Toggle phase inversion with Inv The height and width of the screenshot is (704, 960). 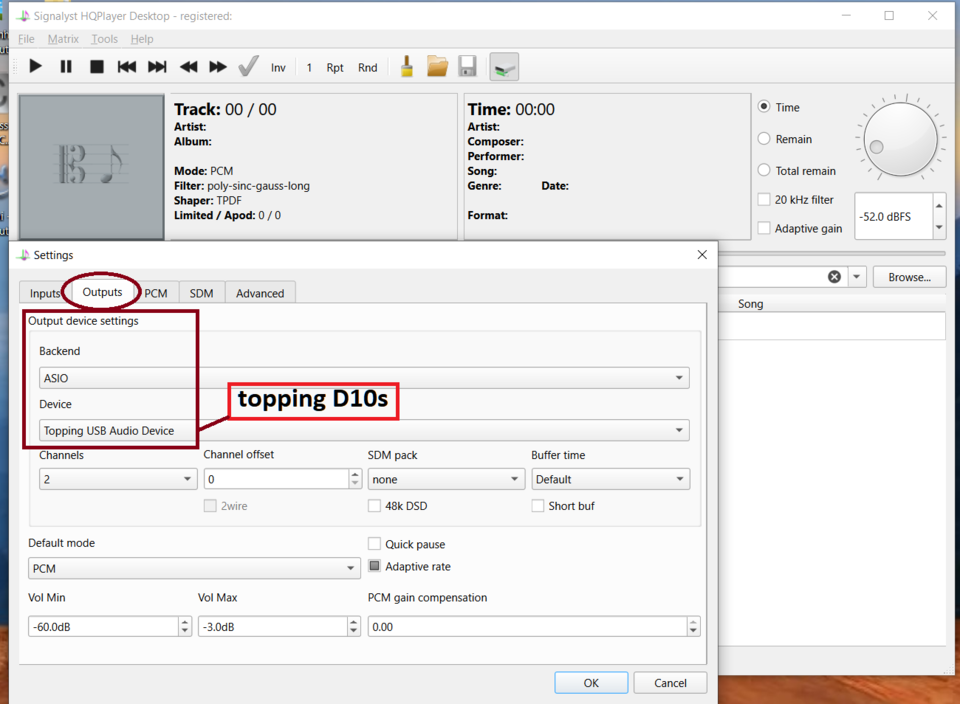click(x=278, y=67)
